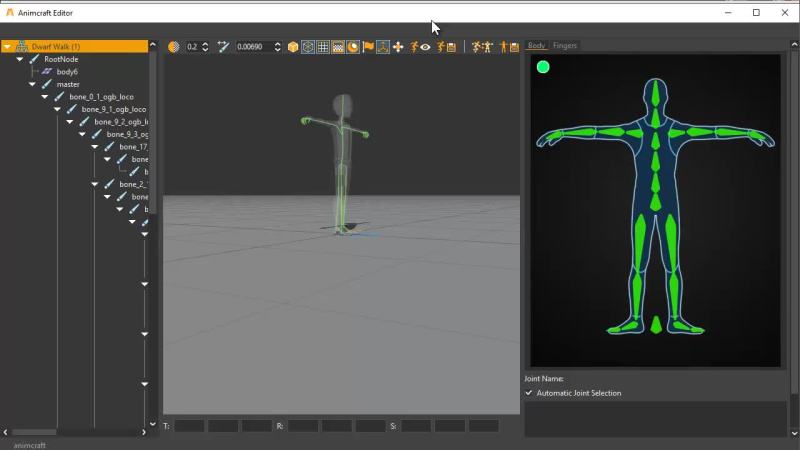Click the hierarchy icon beside Dwarf Walk

pos(22,46)
